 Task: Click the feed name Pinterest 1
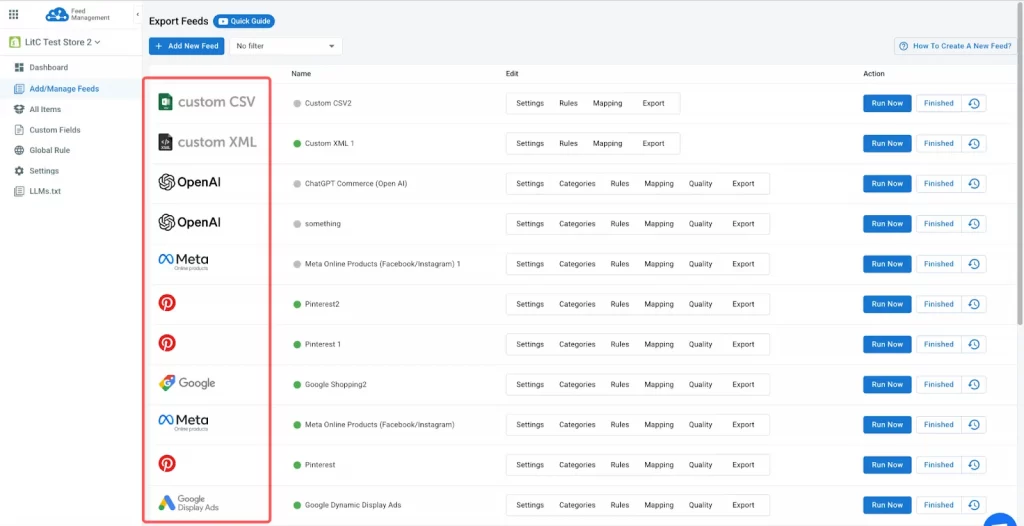pyautogui.click(x=323, y=344)
